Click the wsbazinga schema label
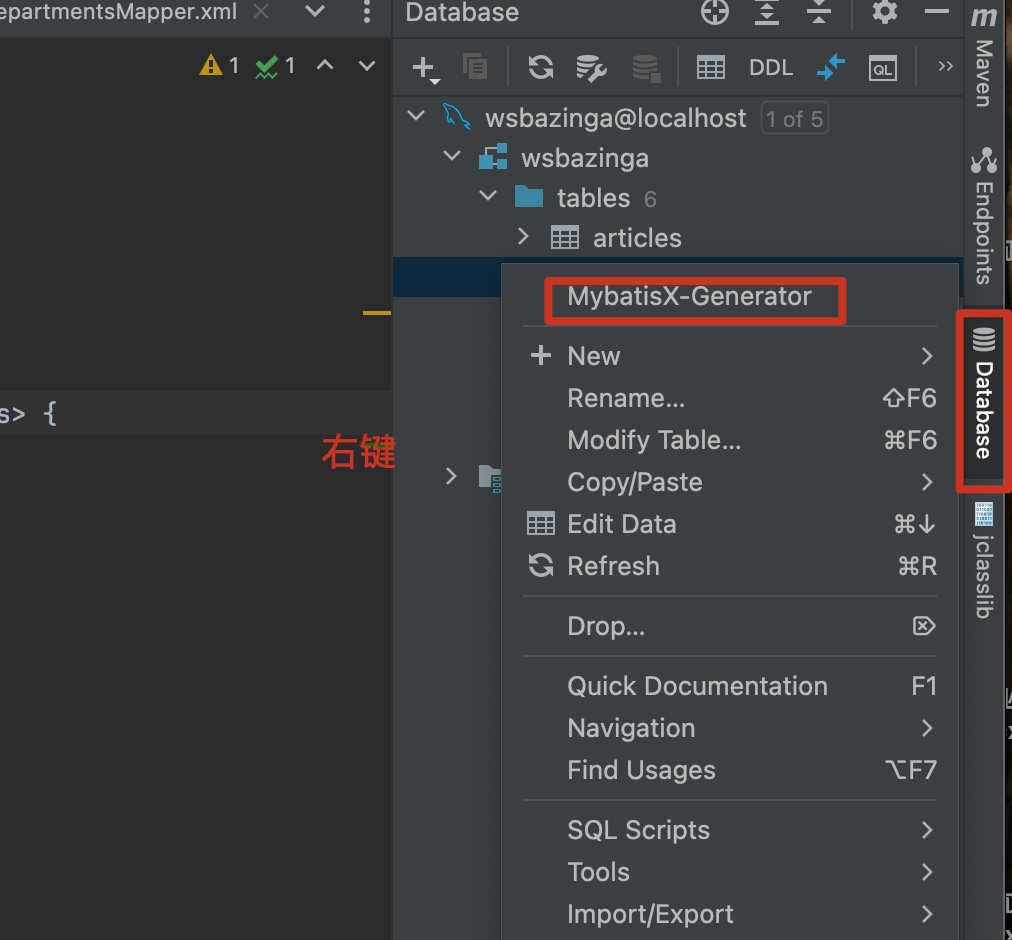 (x=585, y=159)
